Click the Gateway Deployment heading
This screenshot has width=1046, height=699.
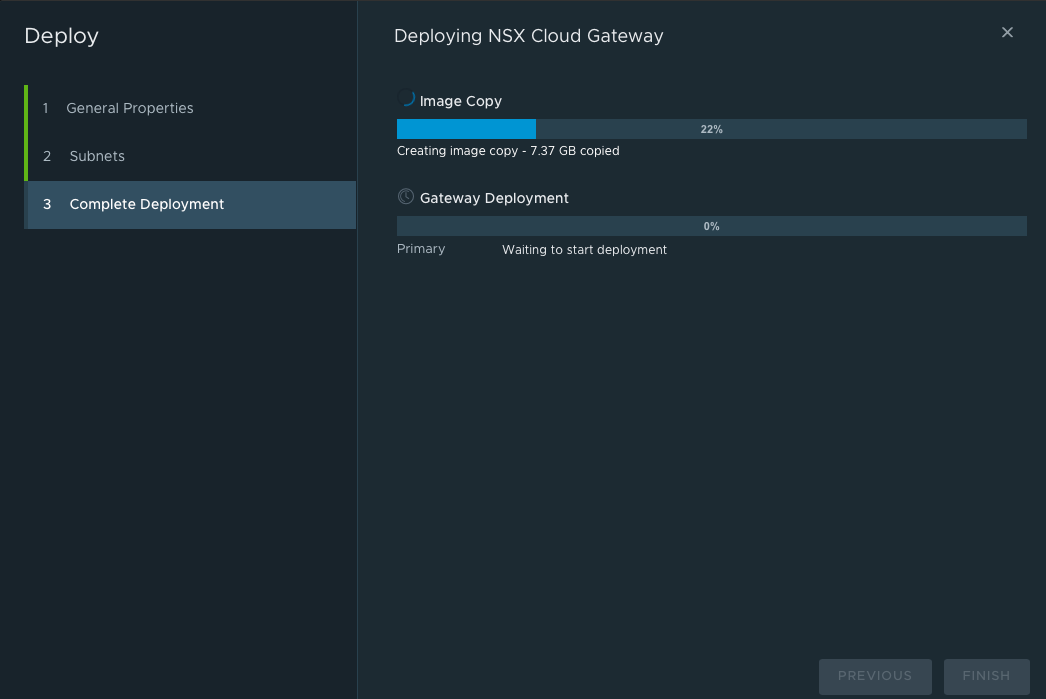(494, 198)
